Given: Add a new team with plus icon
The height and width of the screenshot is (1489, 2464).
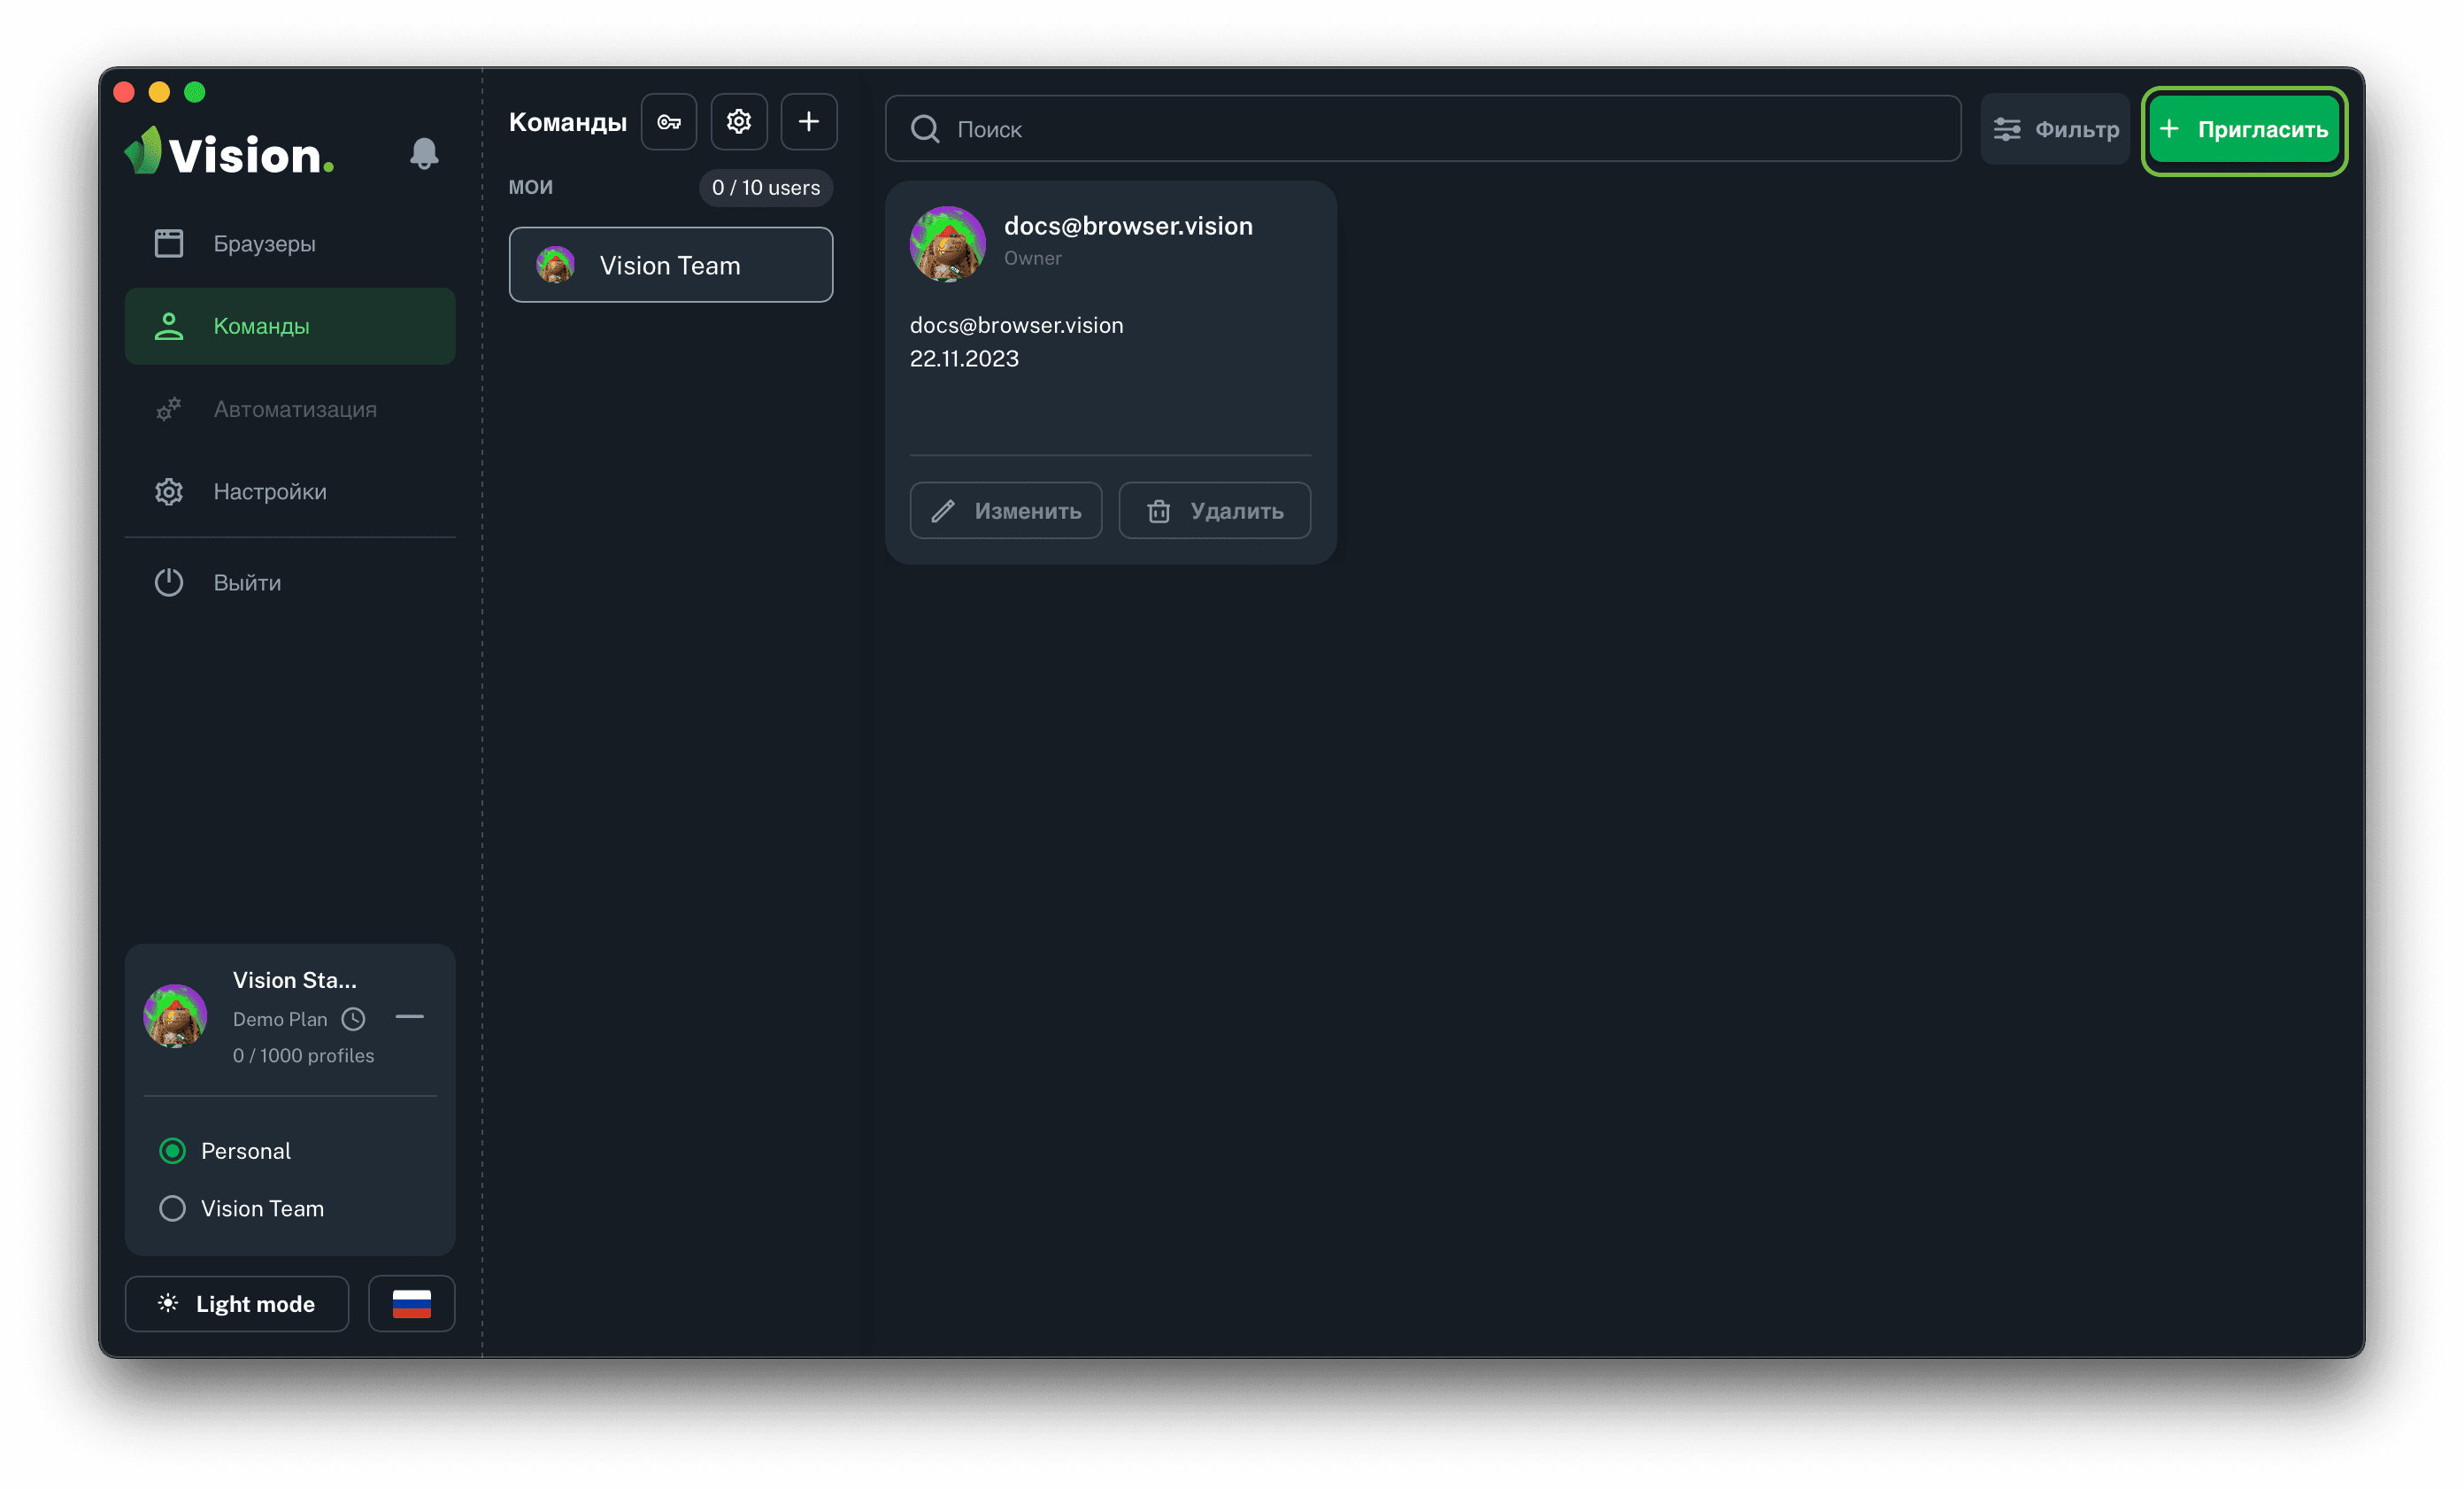Looking at the screenshot, I should coord(808,122).
